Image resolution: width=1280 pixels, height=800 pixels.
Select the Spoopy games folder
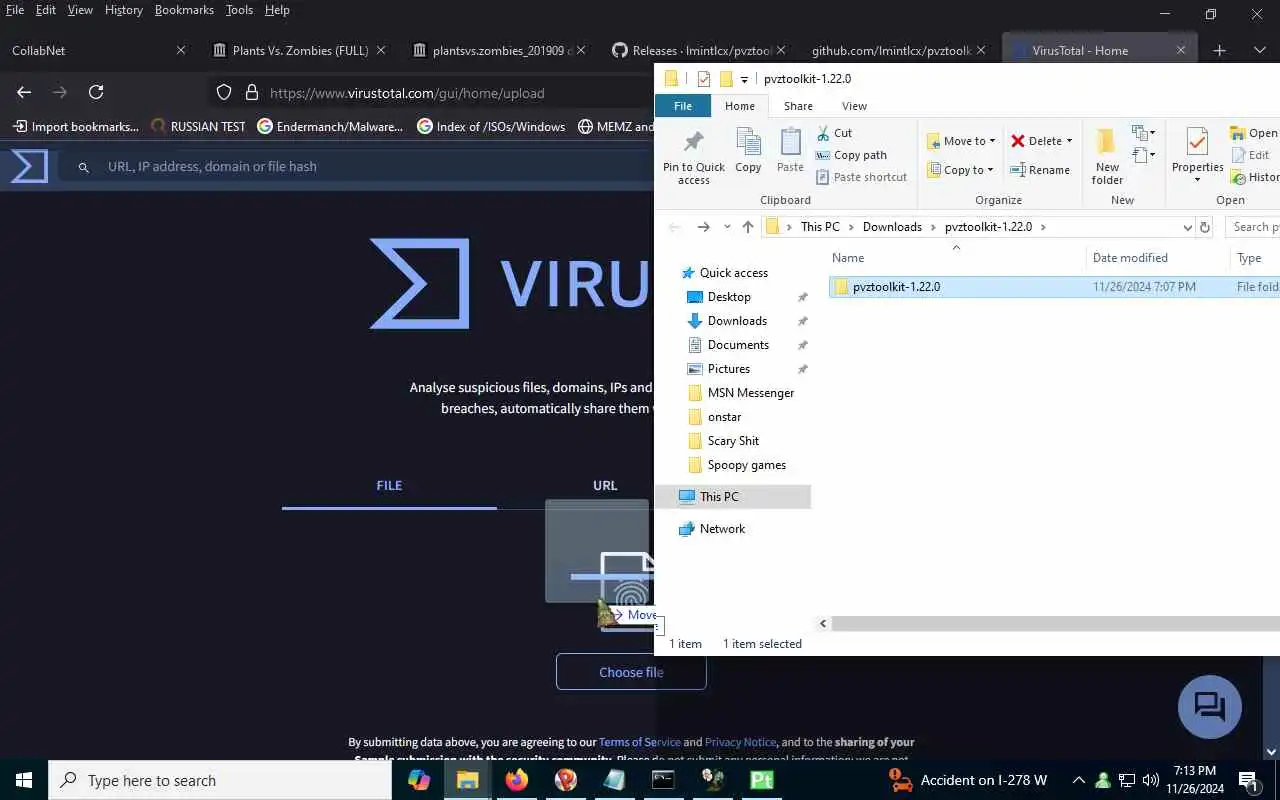[746, 465]
